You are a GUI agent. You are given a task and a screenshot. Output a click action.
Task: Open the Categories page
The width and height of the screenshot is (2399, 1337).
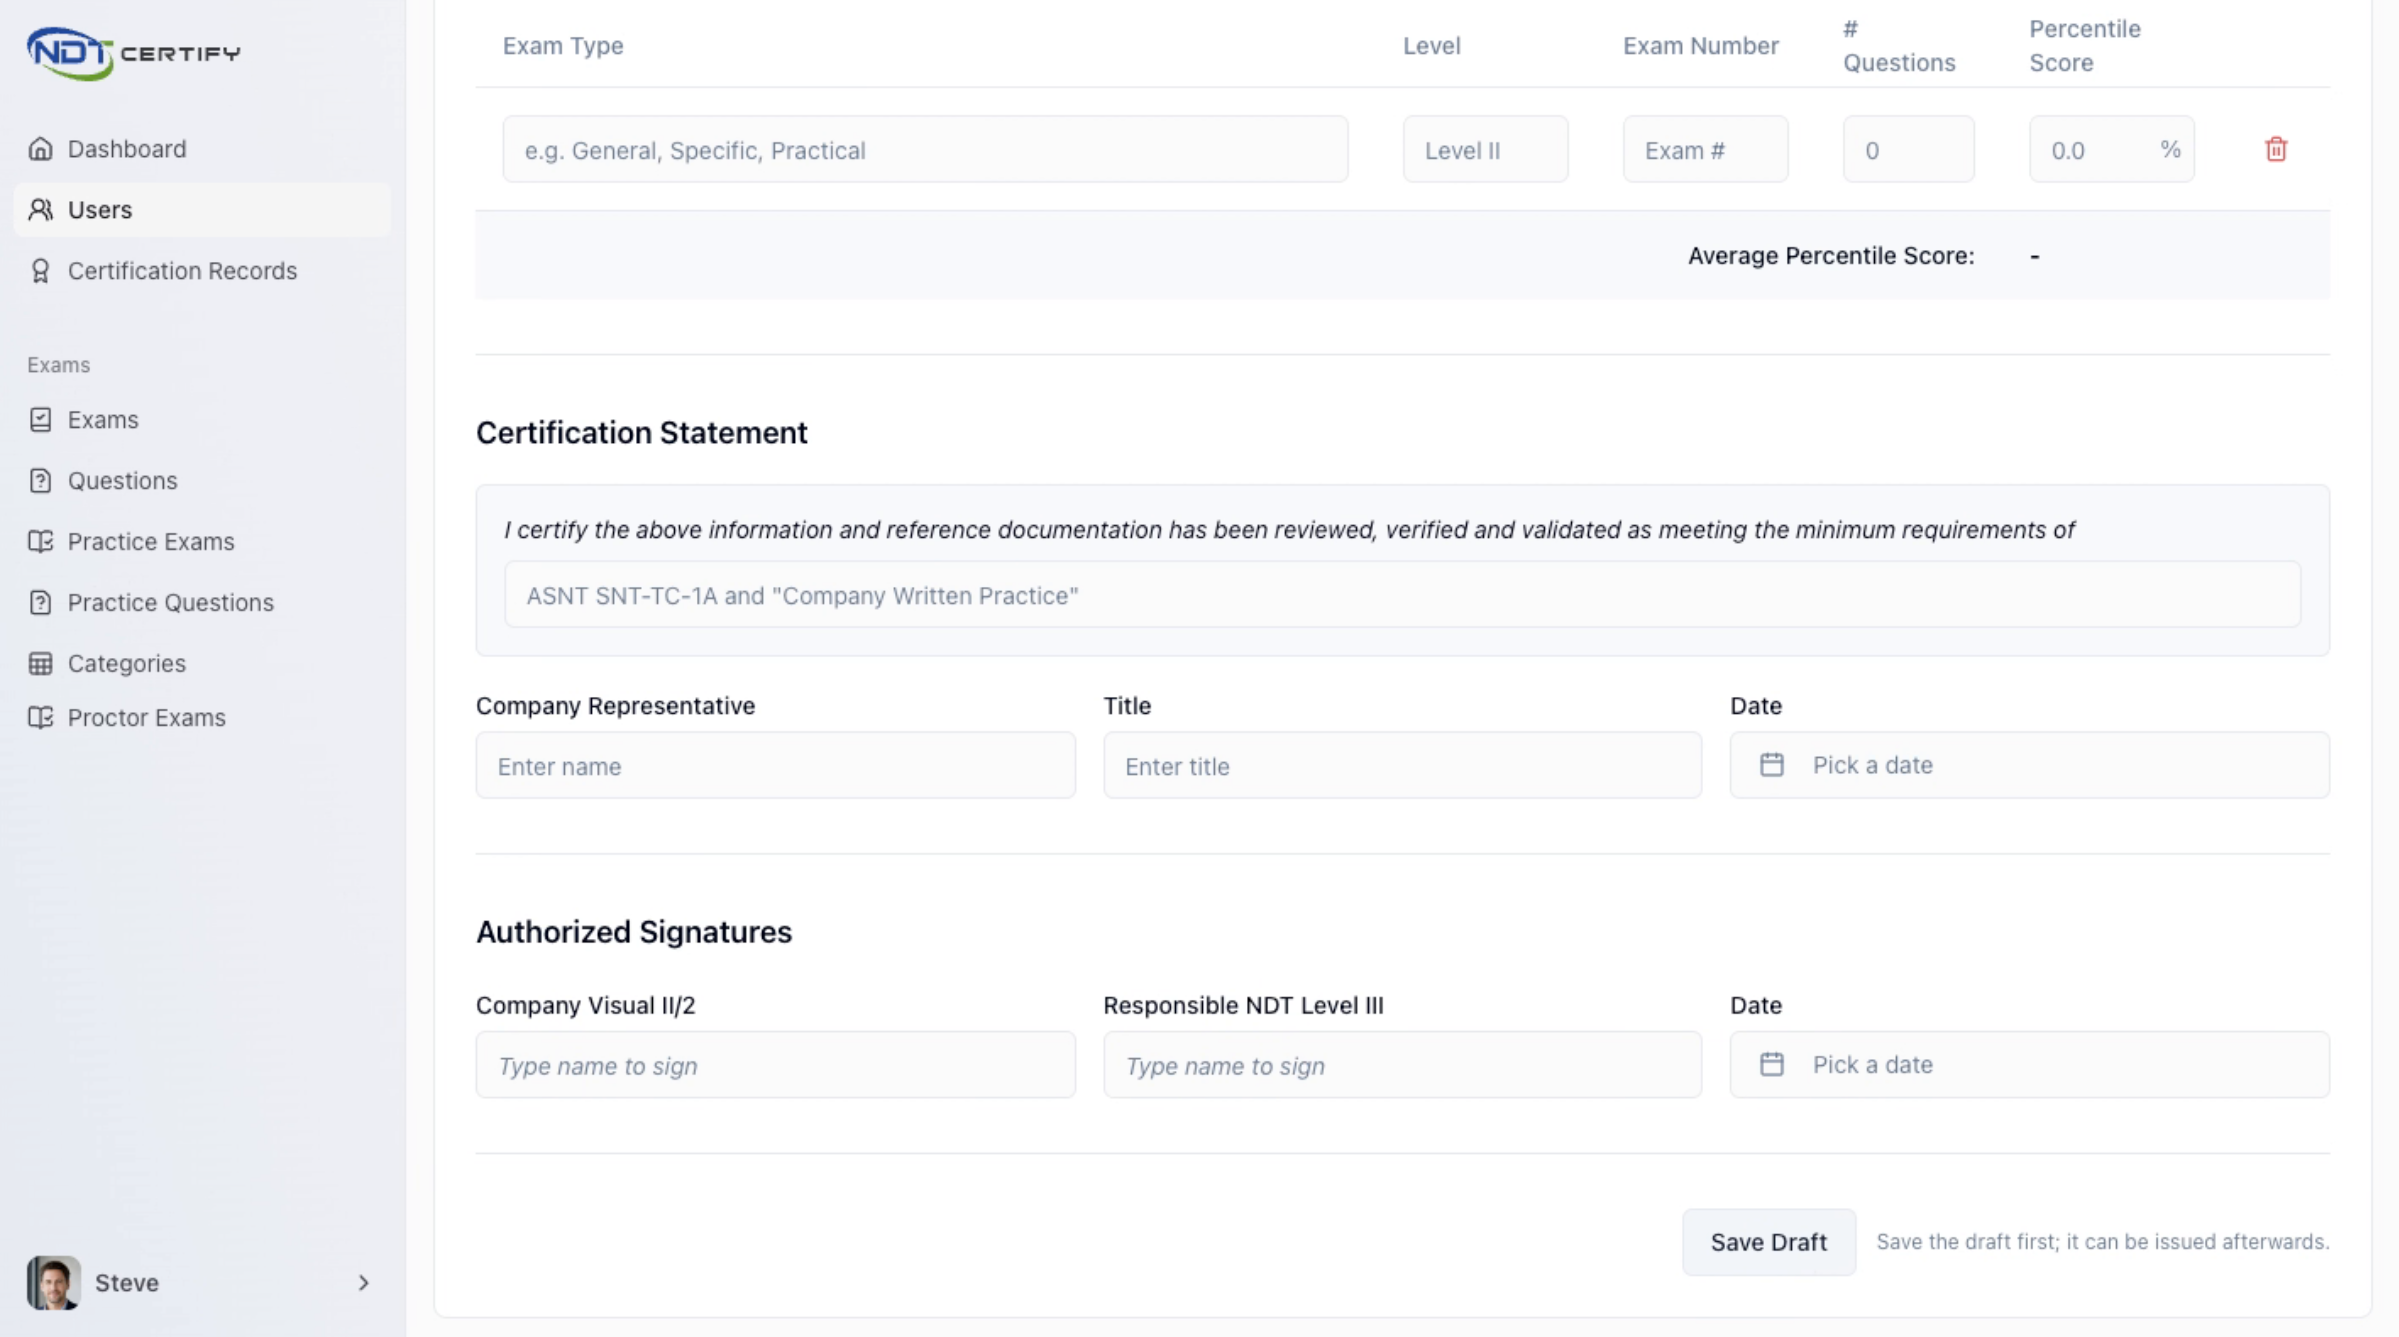pos(202,664)
